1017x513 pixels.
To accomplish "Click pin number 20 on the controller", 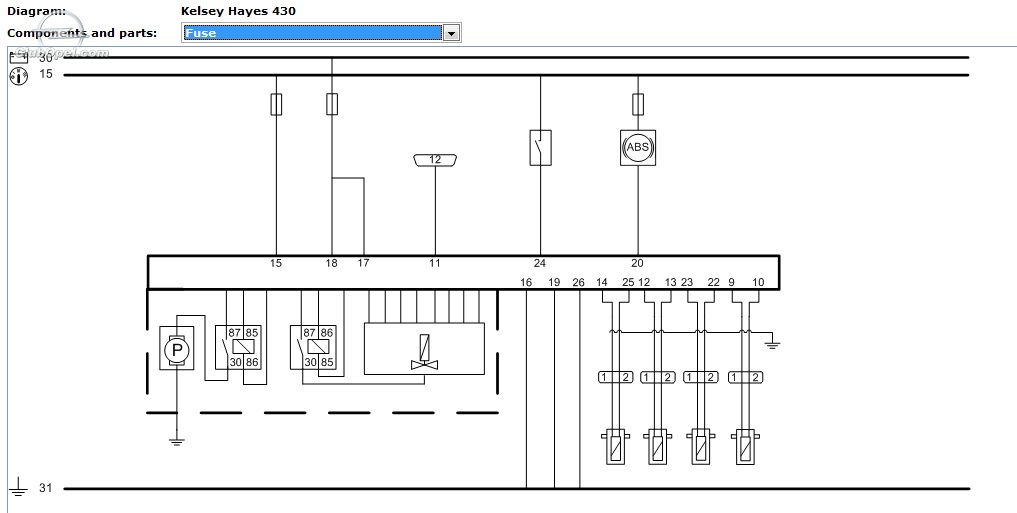I will pos(637,263).
